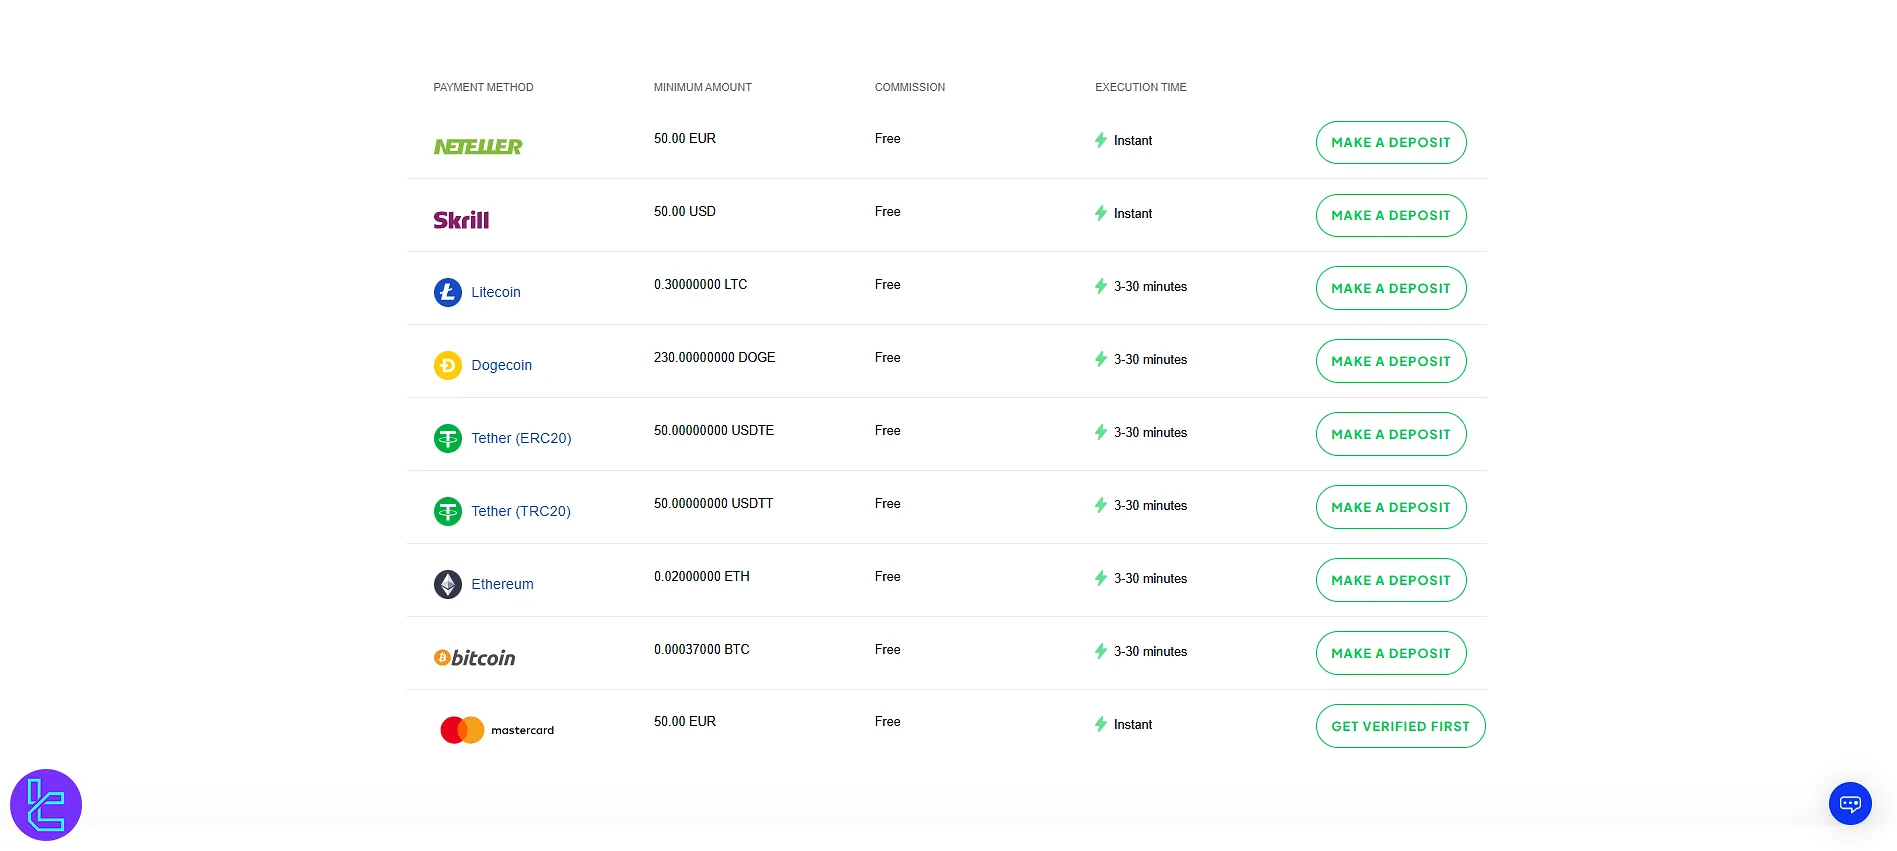Click the Free commission in Bitcoin row
This screenshot has height=851, width=1897.
[887, 649]
